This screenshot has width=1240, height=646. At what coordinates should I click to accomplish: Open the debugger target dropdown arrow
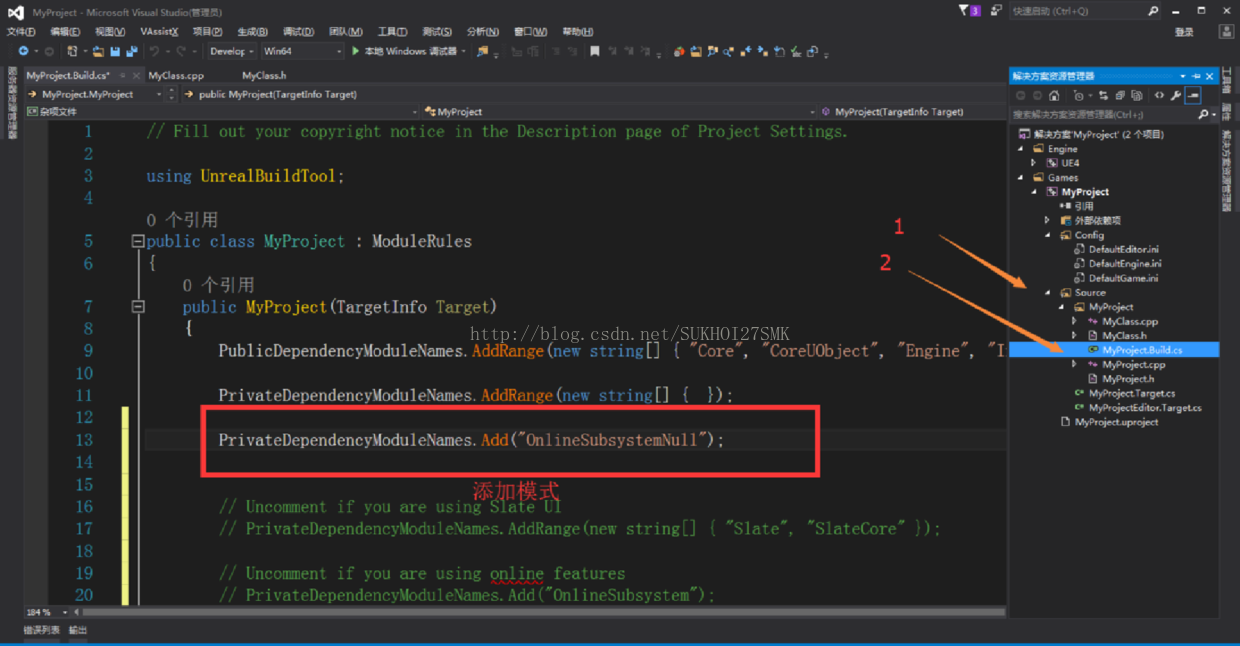[464, 50]
